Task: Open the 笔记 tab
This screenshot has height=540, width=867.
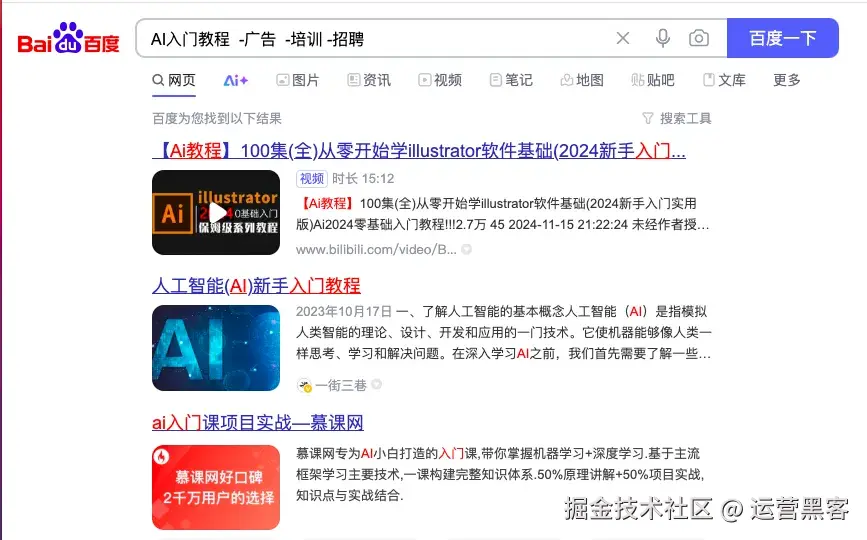Action: [511, 80]
